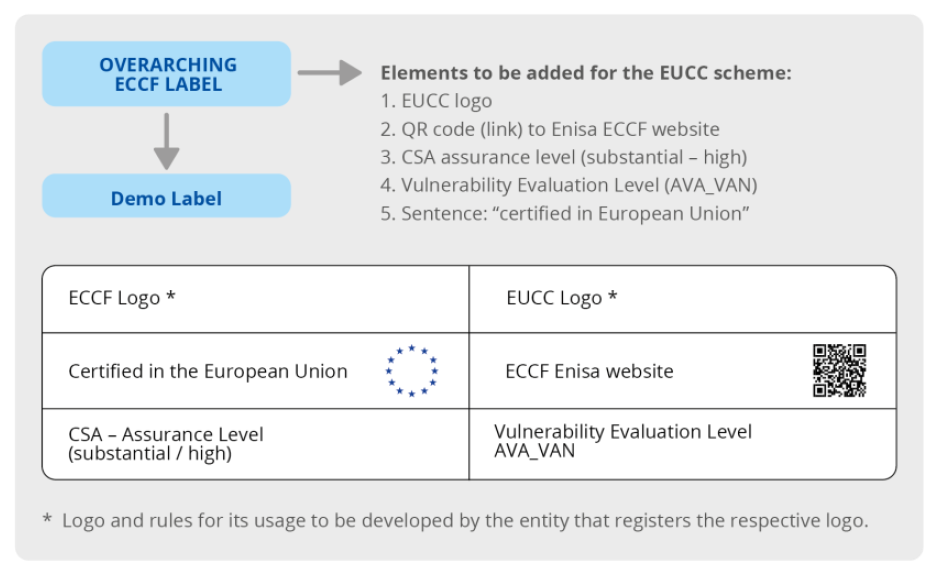The height and width of the screenshot is (573, 936).
Task: Click the QR code image
Action: click(839, 371)
